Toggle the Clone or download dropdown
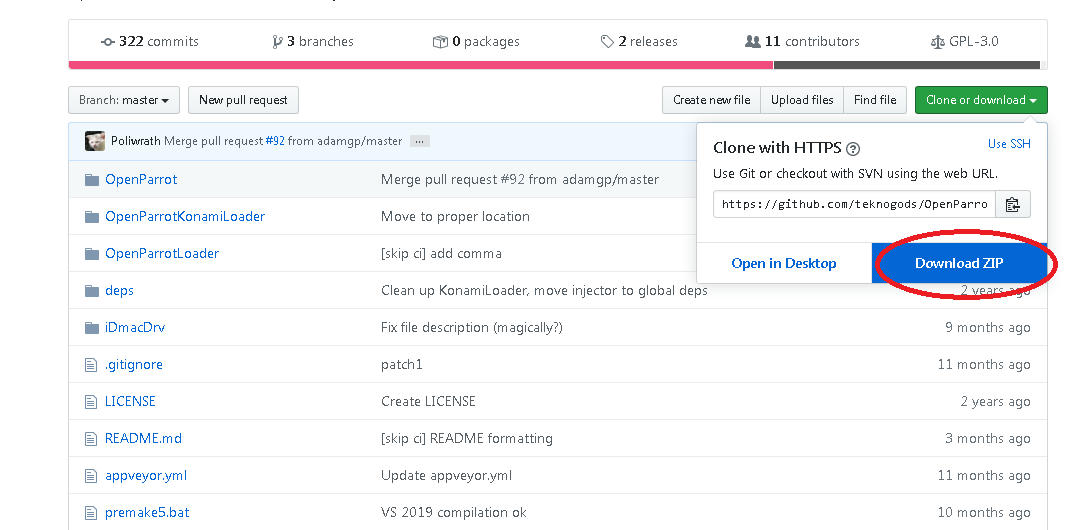The width and height of the screenshot is (1080, 530). (981, 100)
